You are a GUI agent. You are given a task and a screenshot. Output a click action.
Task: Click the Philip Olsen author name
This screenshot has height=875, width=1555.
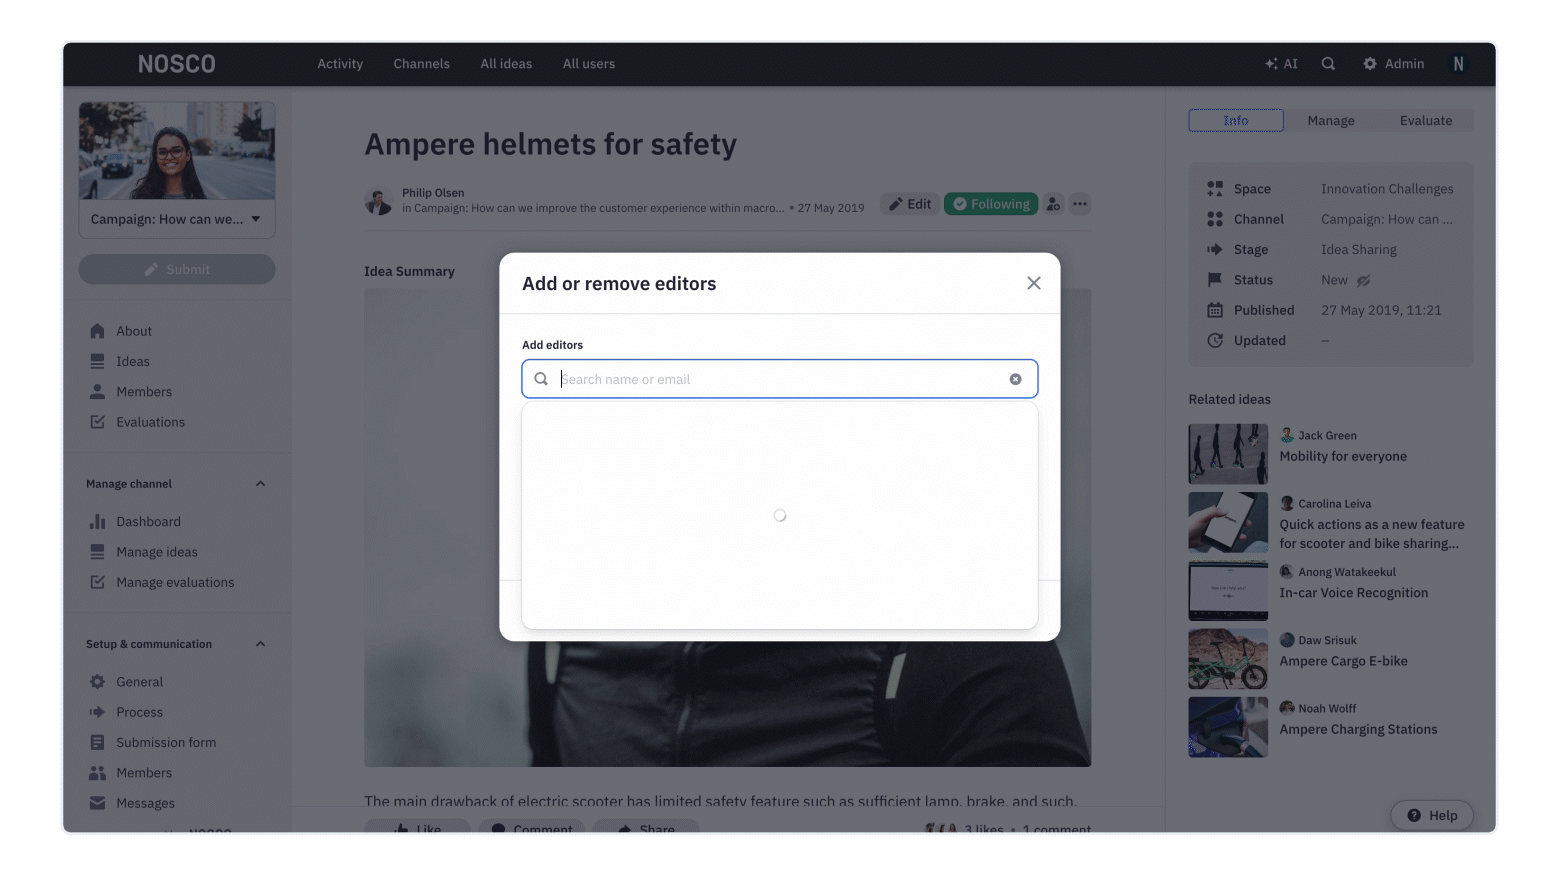(433, 193)
